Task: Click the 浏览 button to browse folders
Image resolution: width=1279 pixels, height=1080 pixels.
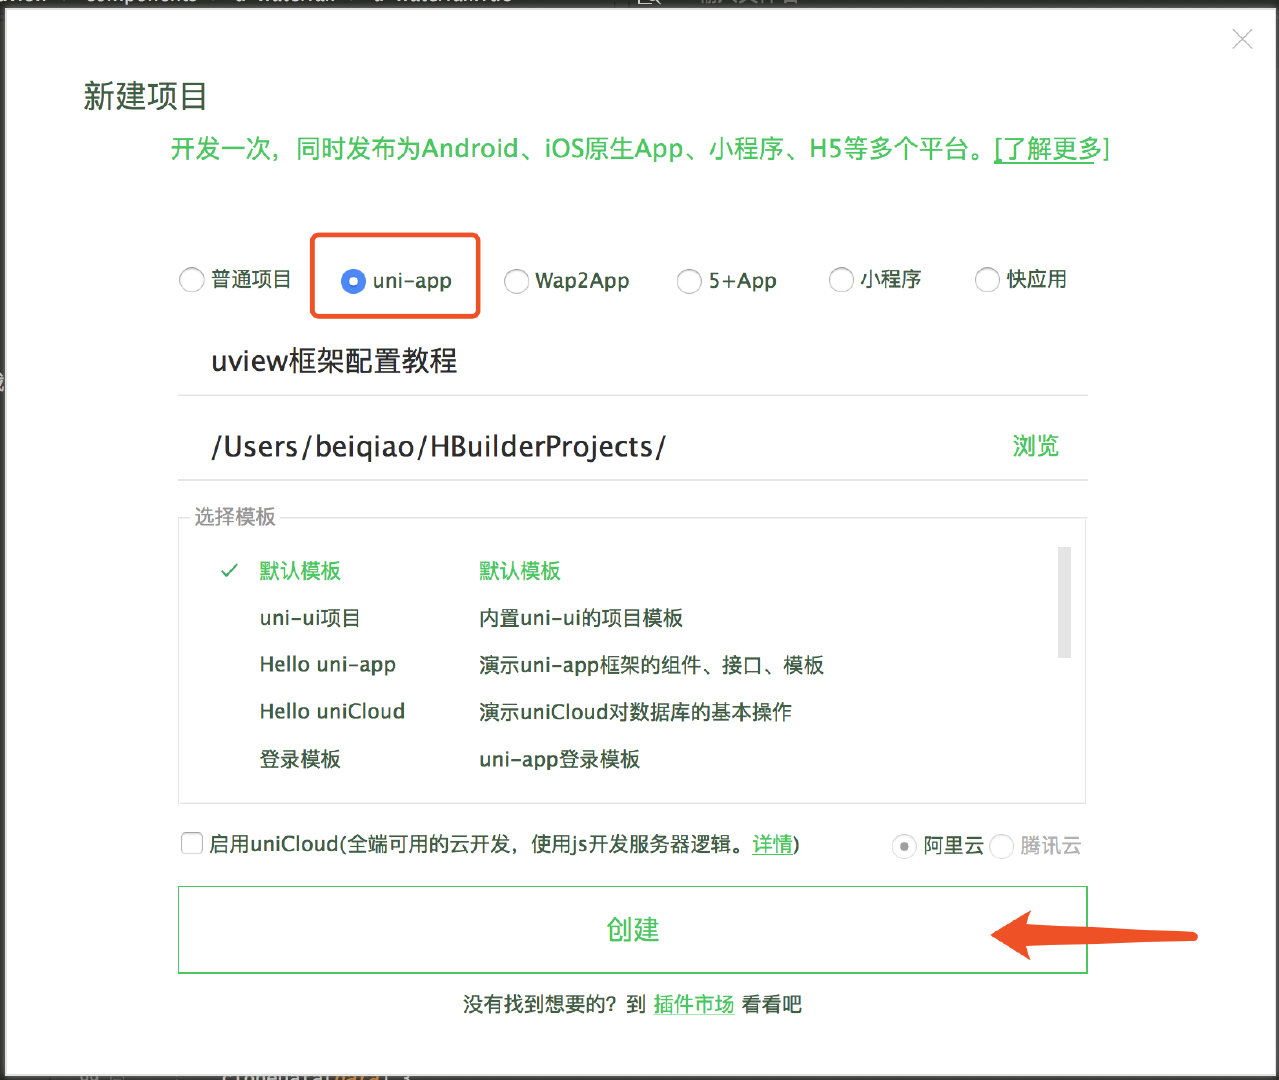Action: [1035, 446]
